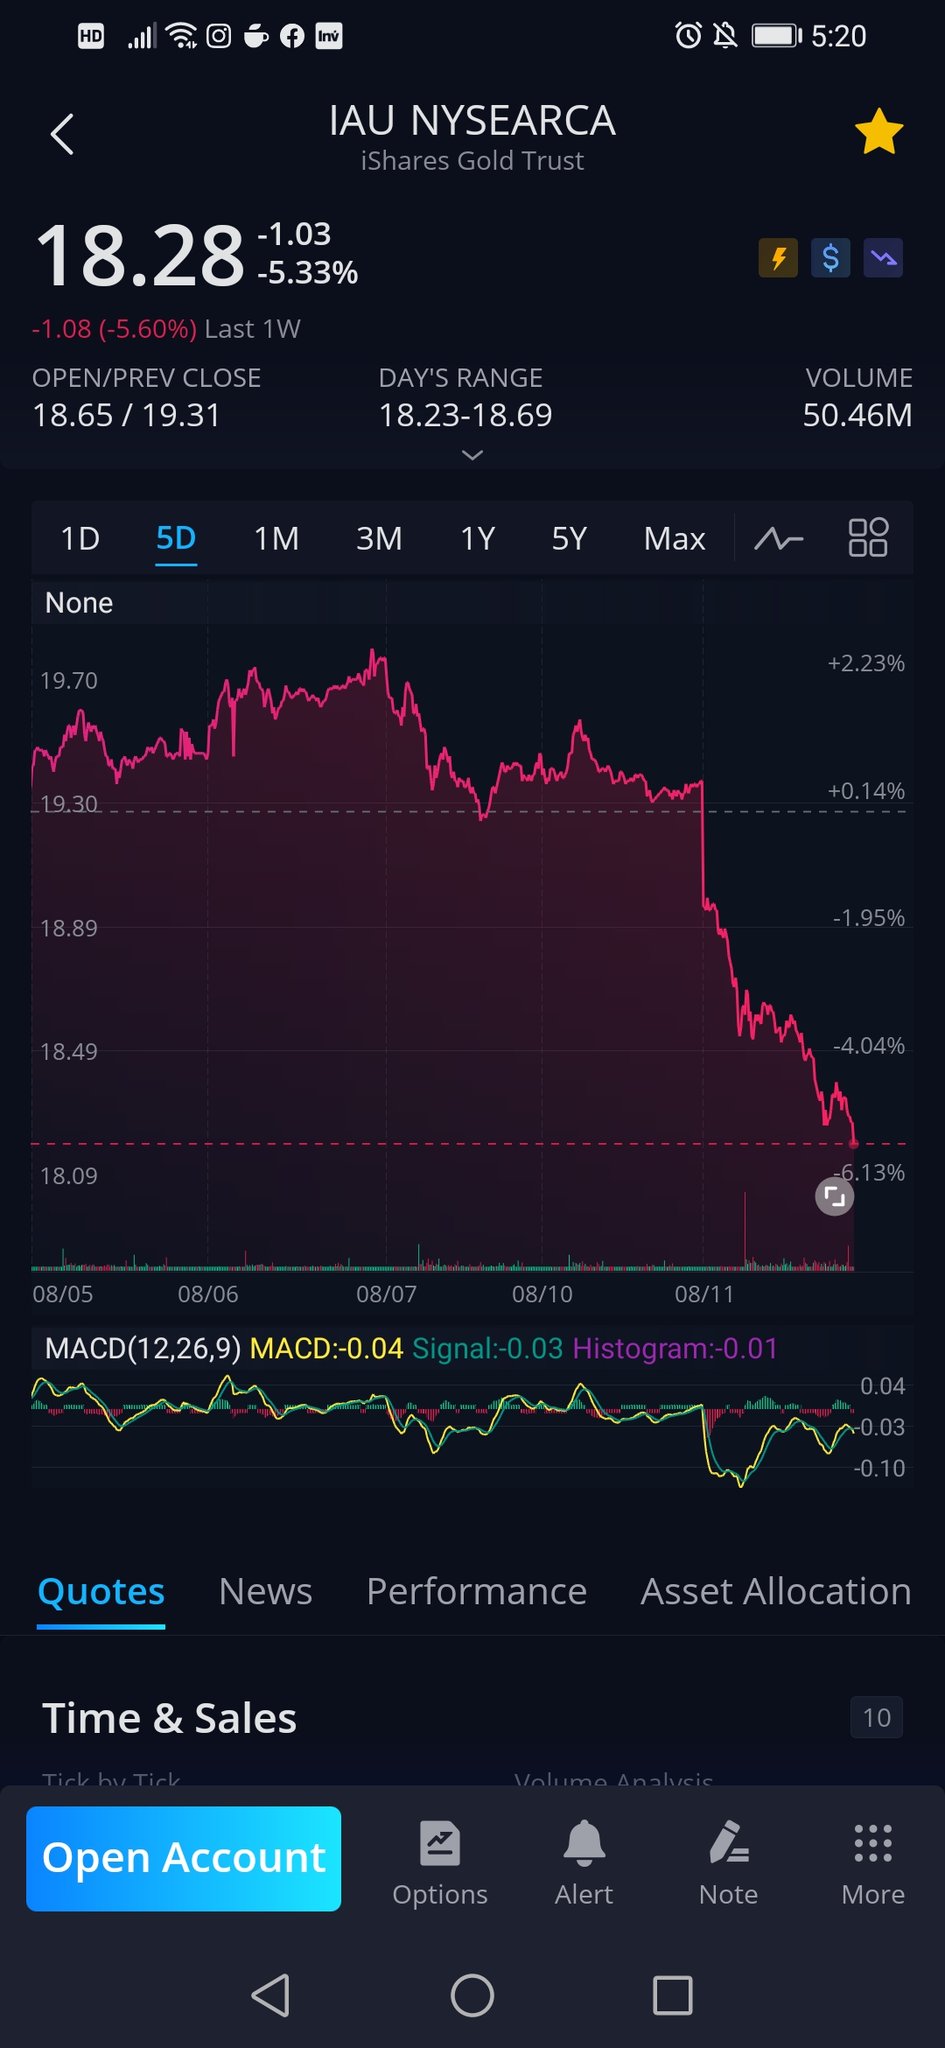Select the 3M chart range
The image size is (945, 2048).
(379, 539)
